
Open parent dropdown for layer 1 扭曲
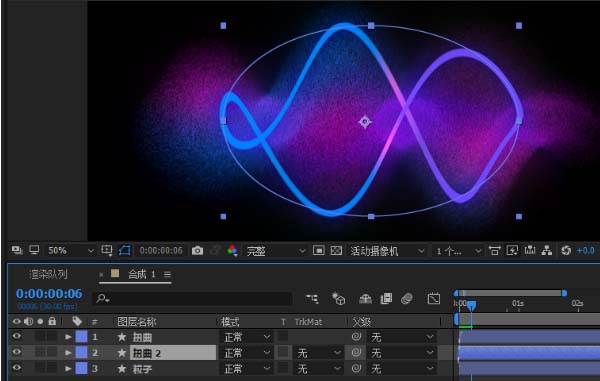click(401, 337)
